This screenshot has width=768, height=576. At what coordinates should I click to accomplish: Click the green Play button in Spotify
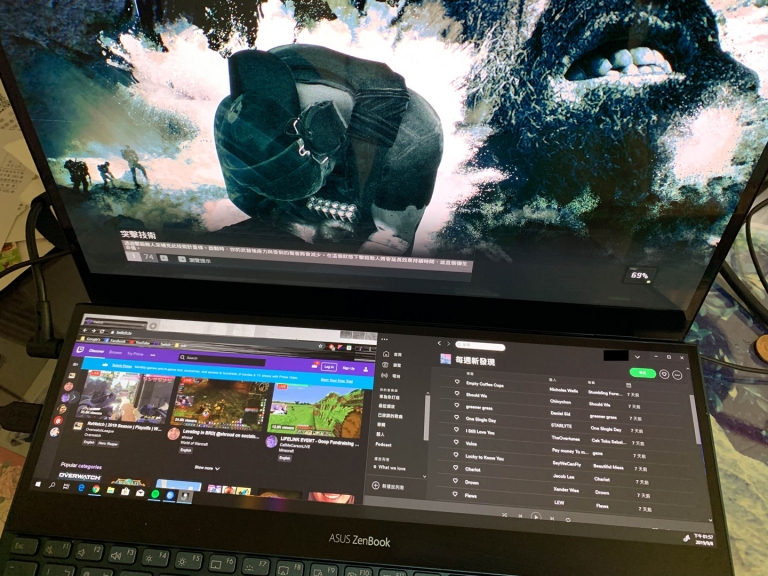[x=642, y=373]
